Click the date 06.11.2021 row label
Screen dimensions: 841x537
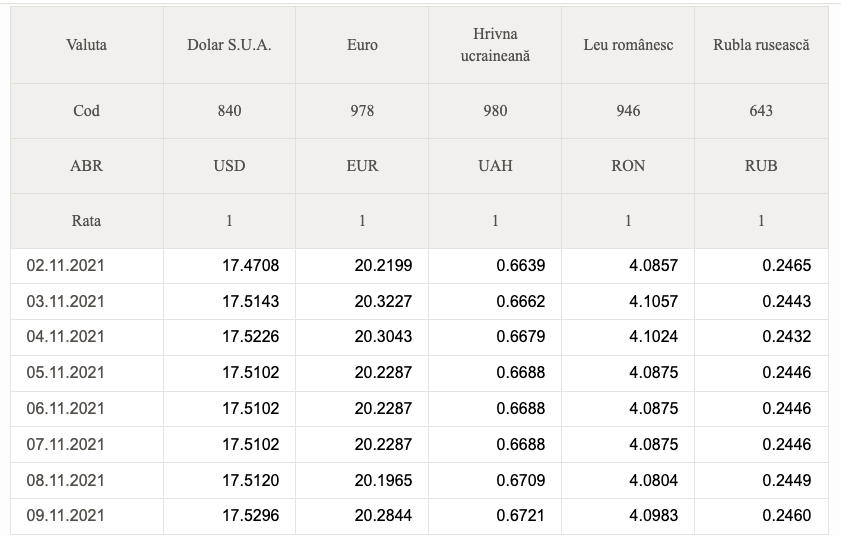coord(65,409)
